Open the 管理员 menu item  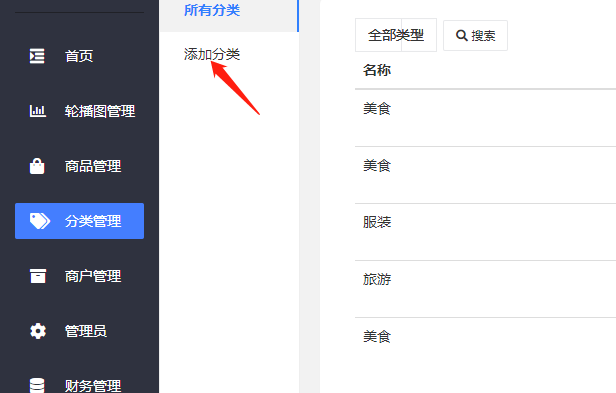point(79,331)
